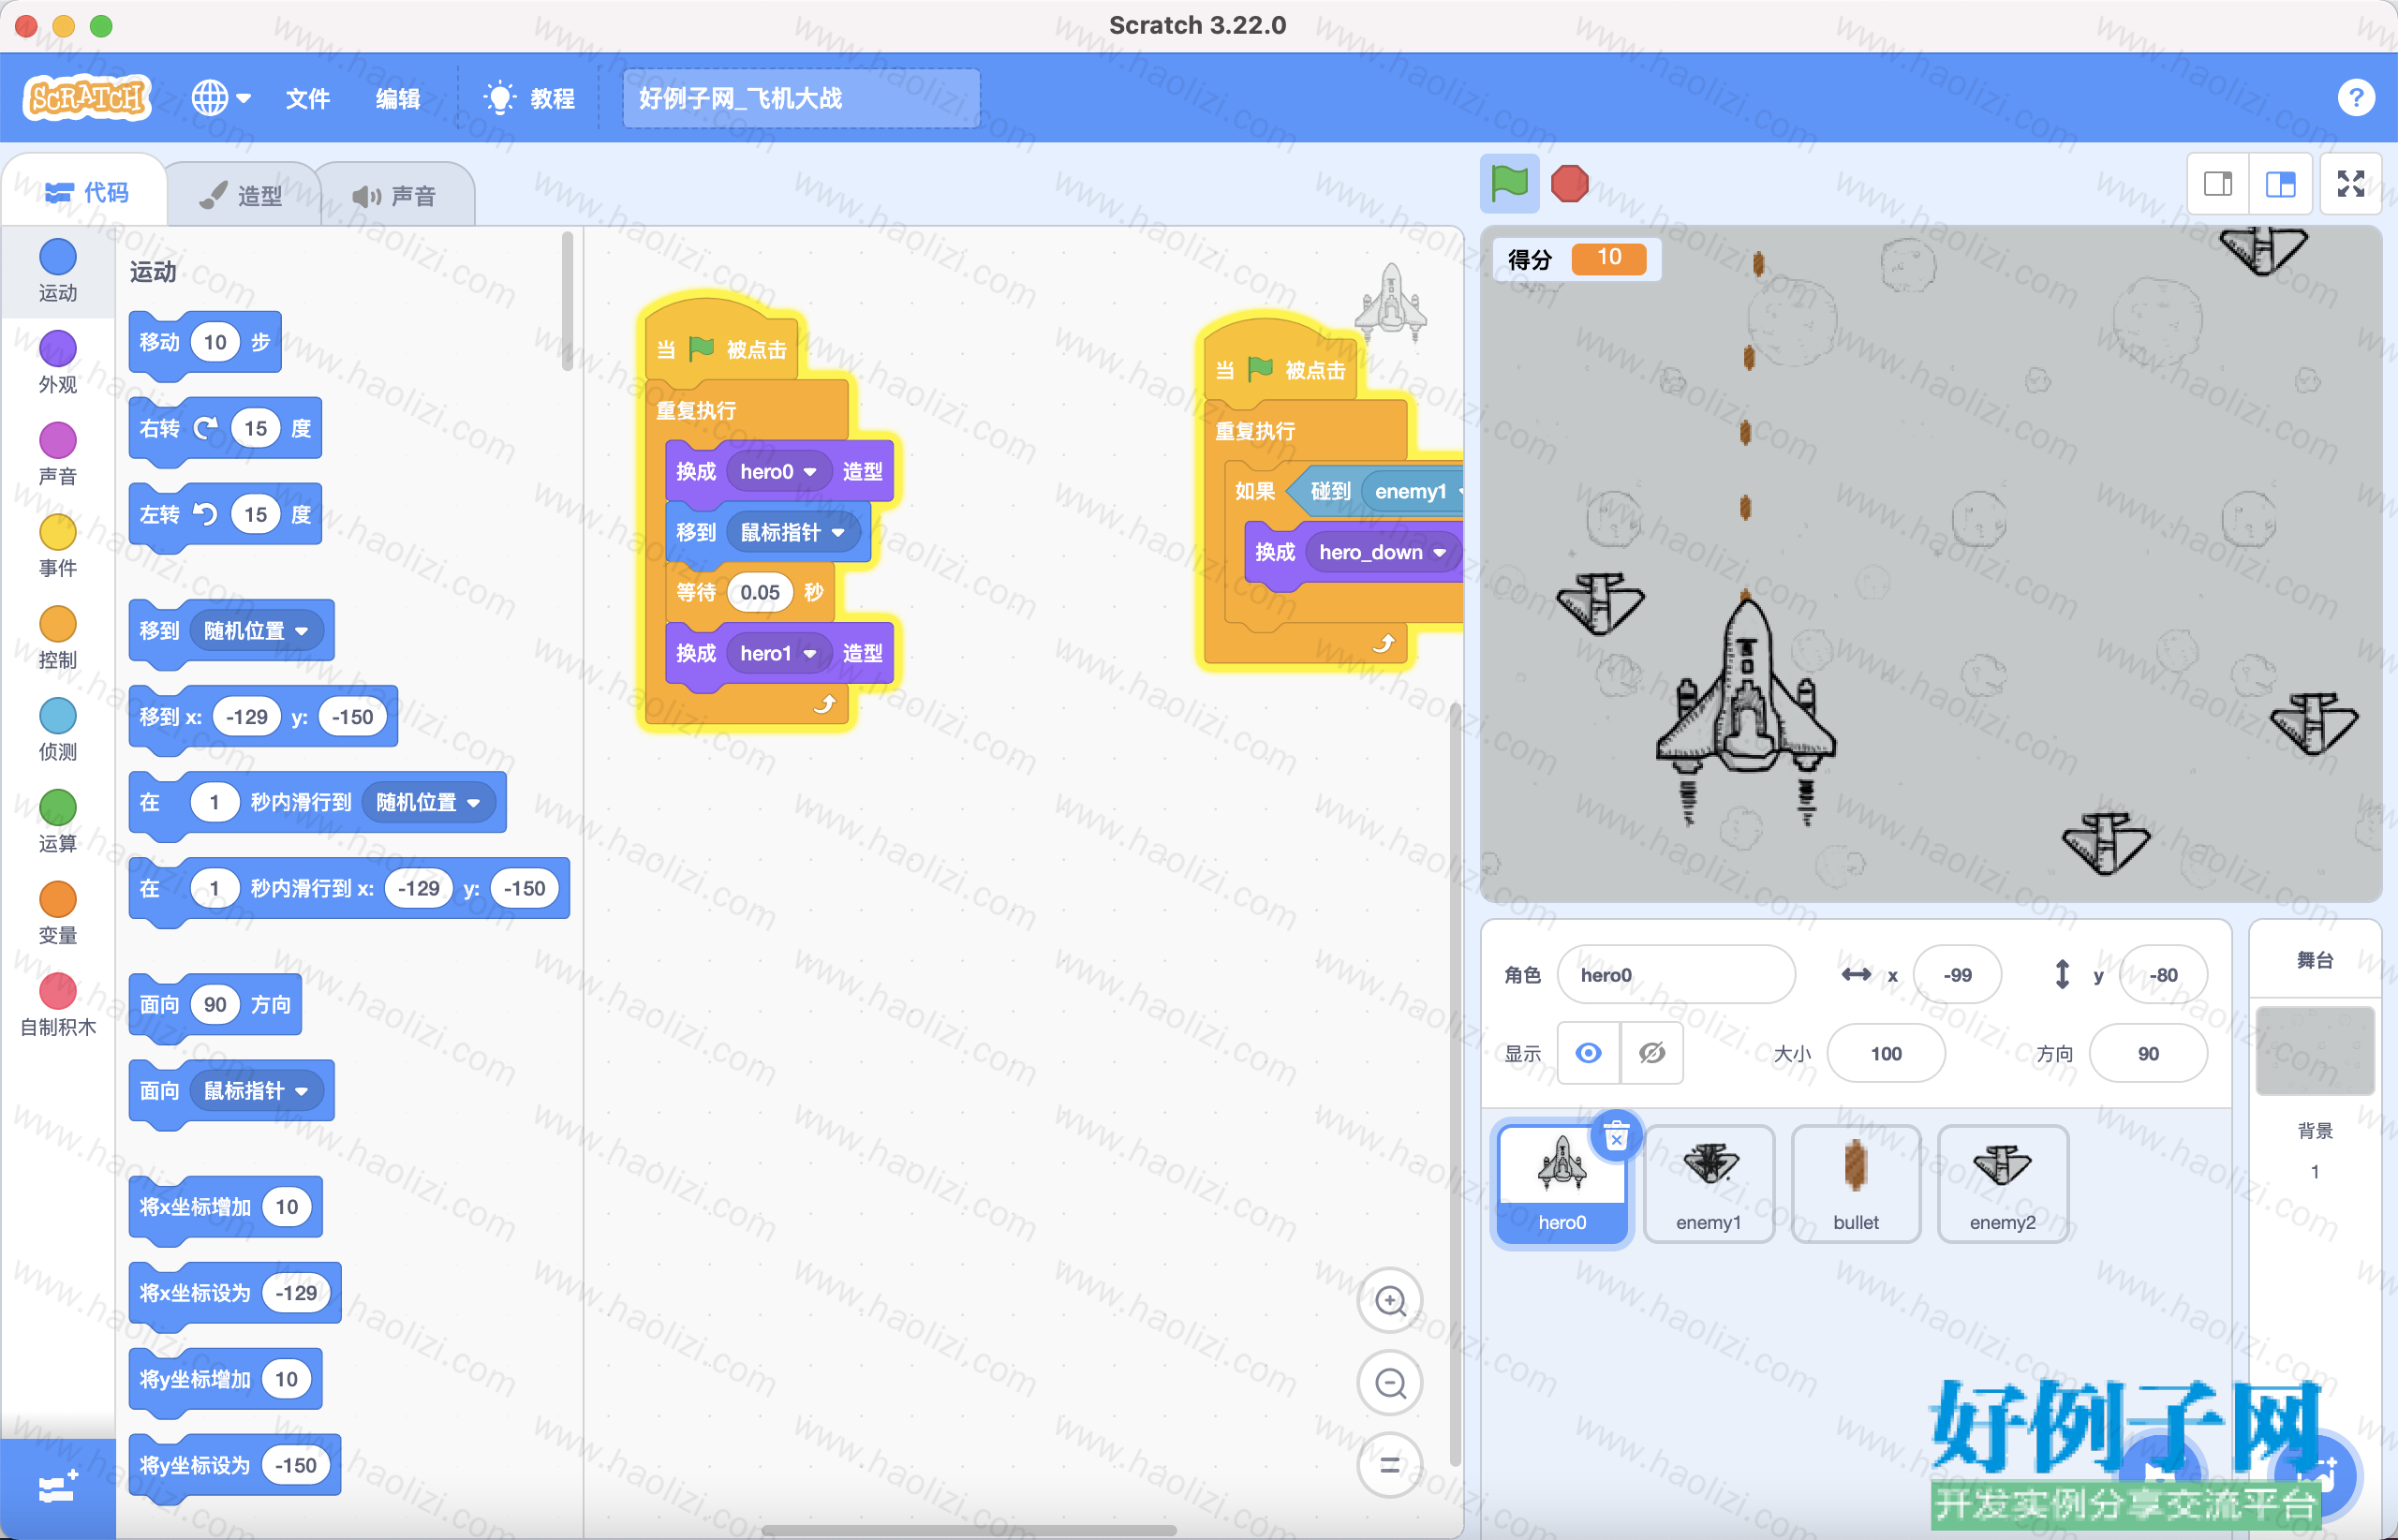This screenshot has width=2398, height=1540.
Task: Expand 随机位置 dropdown in glide block
Action: tap(428, 802)
